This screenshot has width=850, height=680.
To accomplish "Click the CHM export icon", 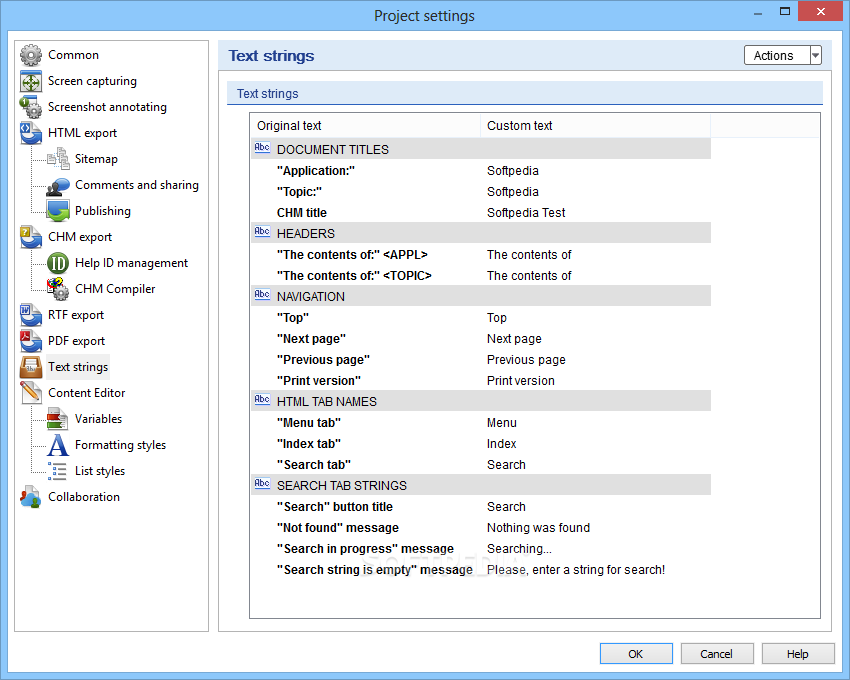I will click(31, 237).
